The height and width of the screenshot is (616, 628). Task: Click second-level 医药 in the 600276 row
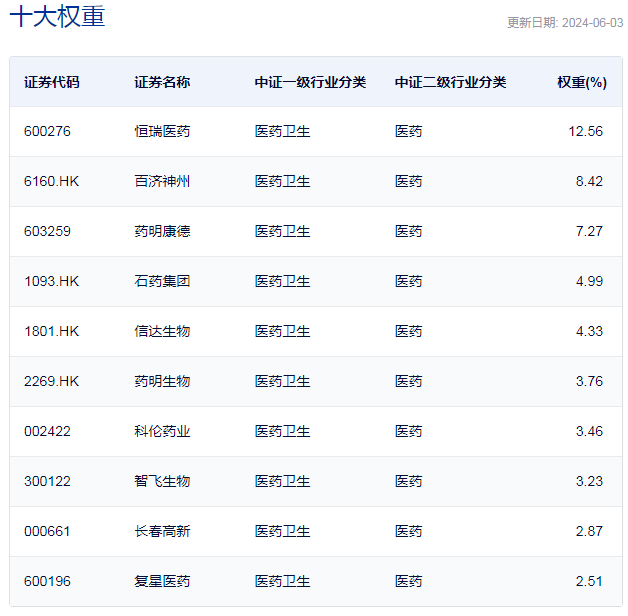click(409, 131)
